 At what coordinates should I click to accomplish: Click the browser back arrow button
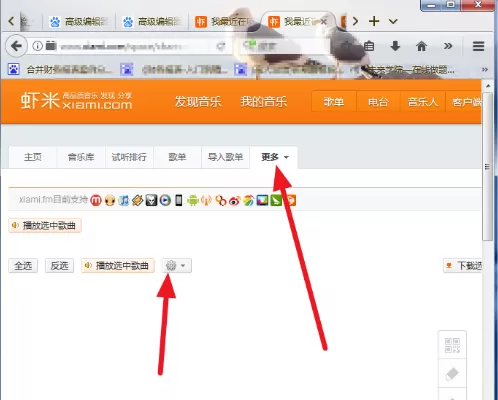(x=16, y=46)
